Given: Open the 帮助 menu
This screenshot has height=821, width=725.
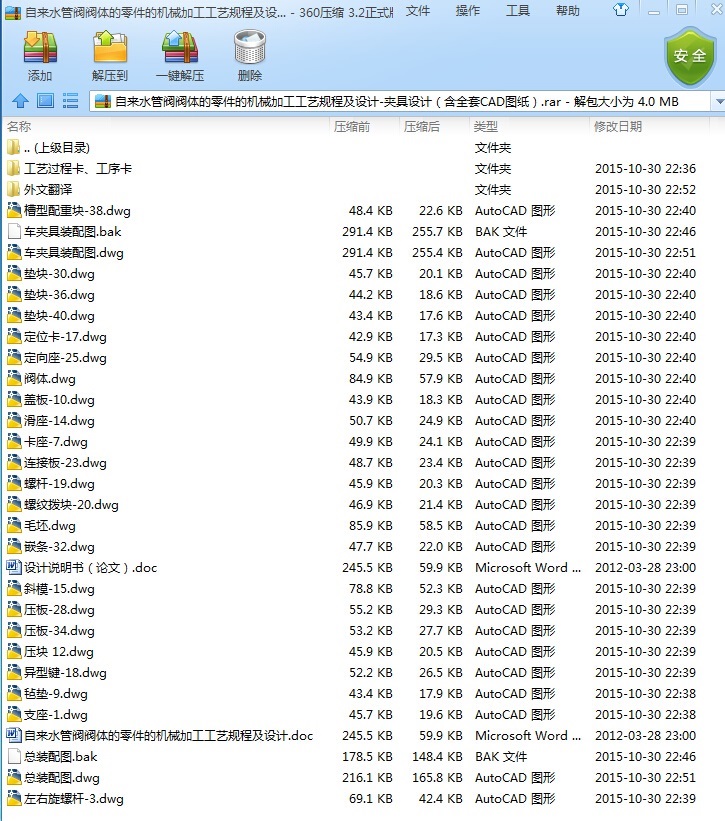Looking at the screenshot, I should [x=567, y=11].
